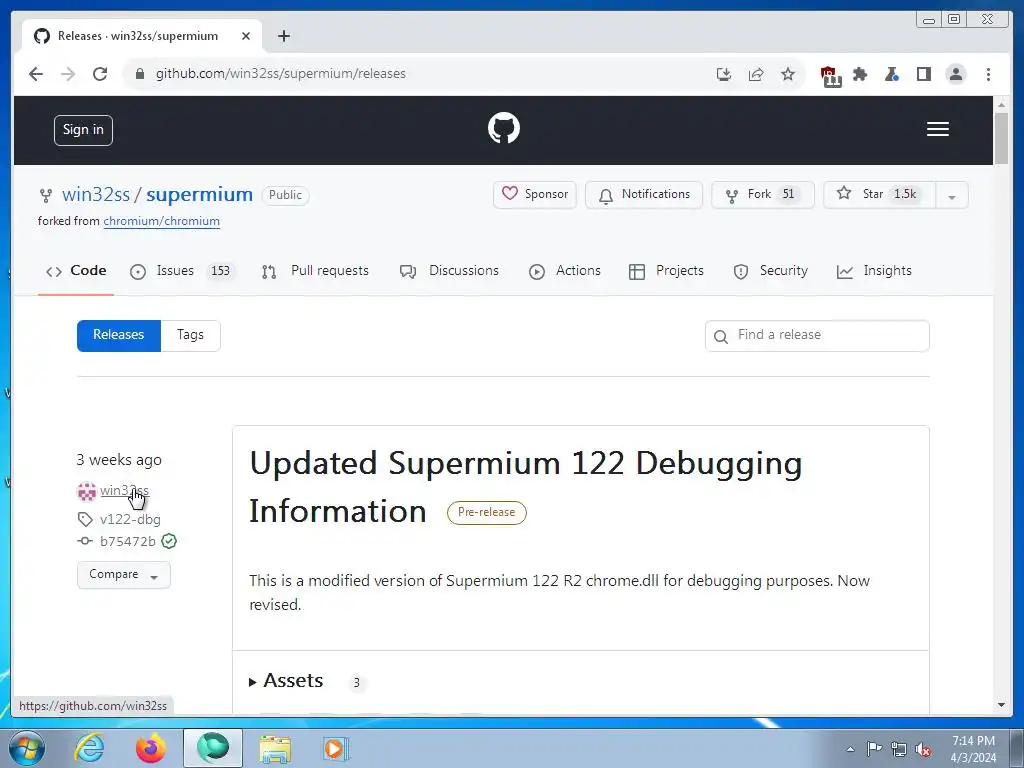1024x768 pixels.
Task: Expand the Star lists dropdown arrow
Action: 952,195
